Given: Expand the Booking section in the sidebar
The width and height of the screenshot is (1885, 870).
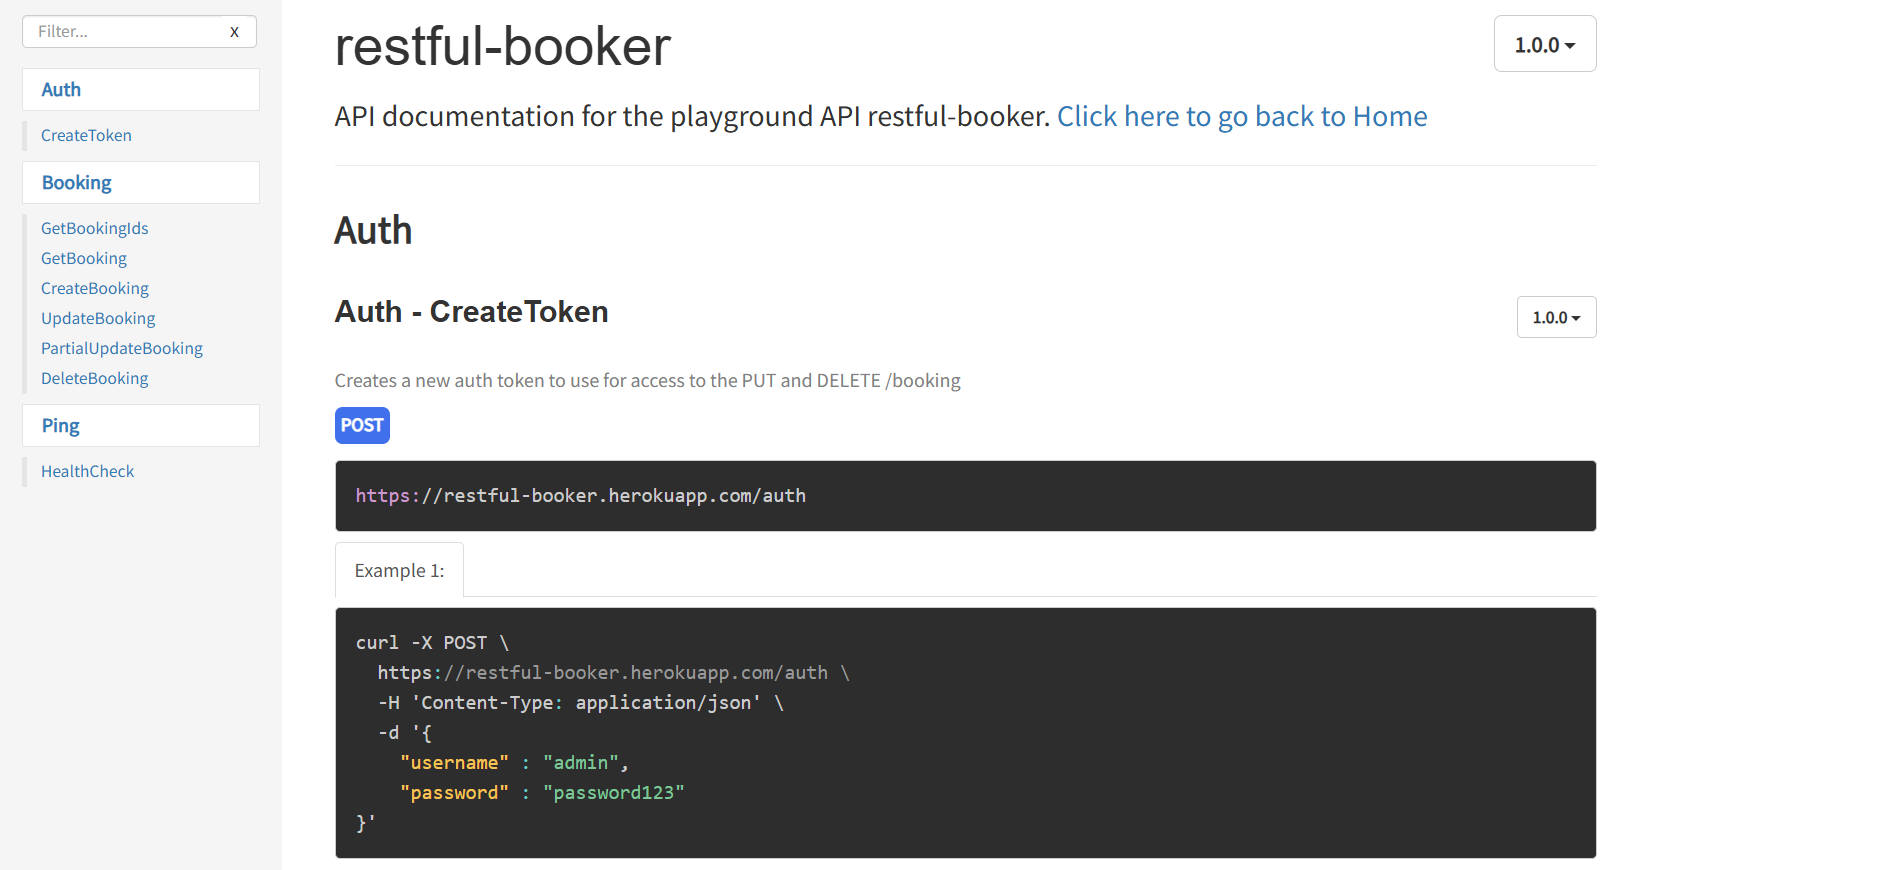Looking at the screenshot, I should (x=76, y=182).
